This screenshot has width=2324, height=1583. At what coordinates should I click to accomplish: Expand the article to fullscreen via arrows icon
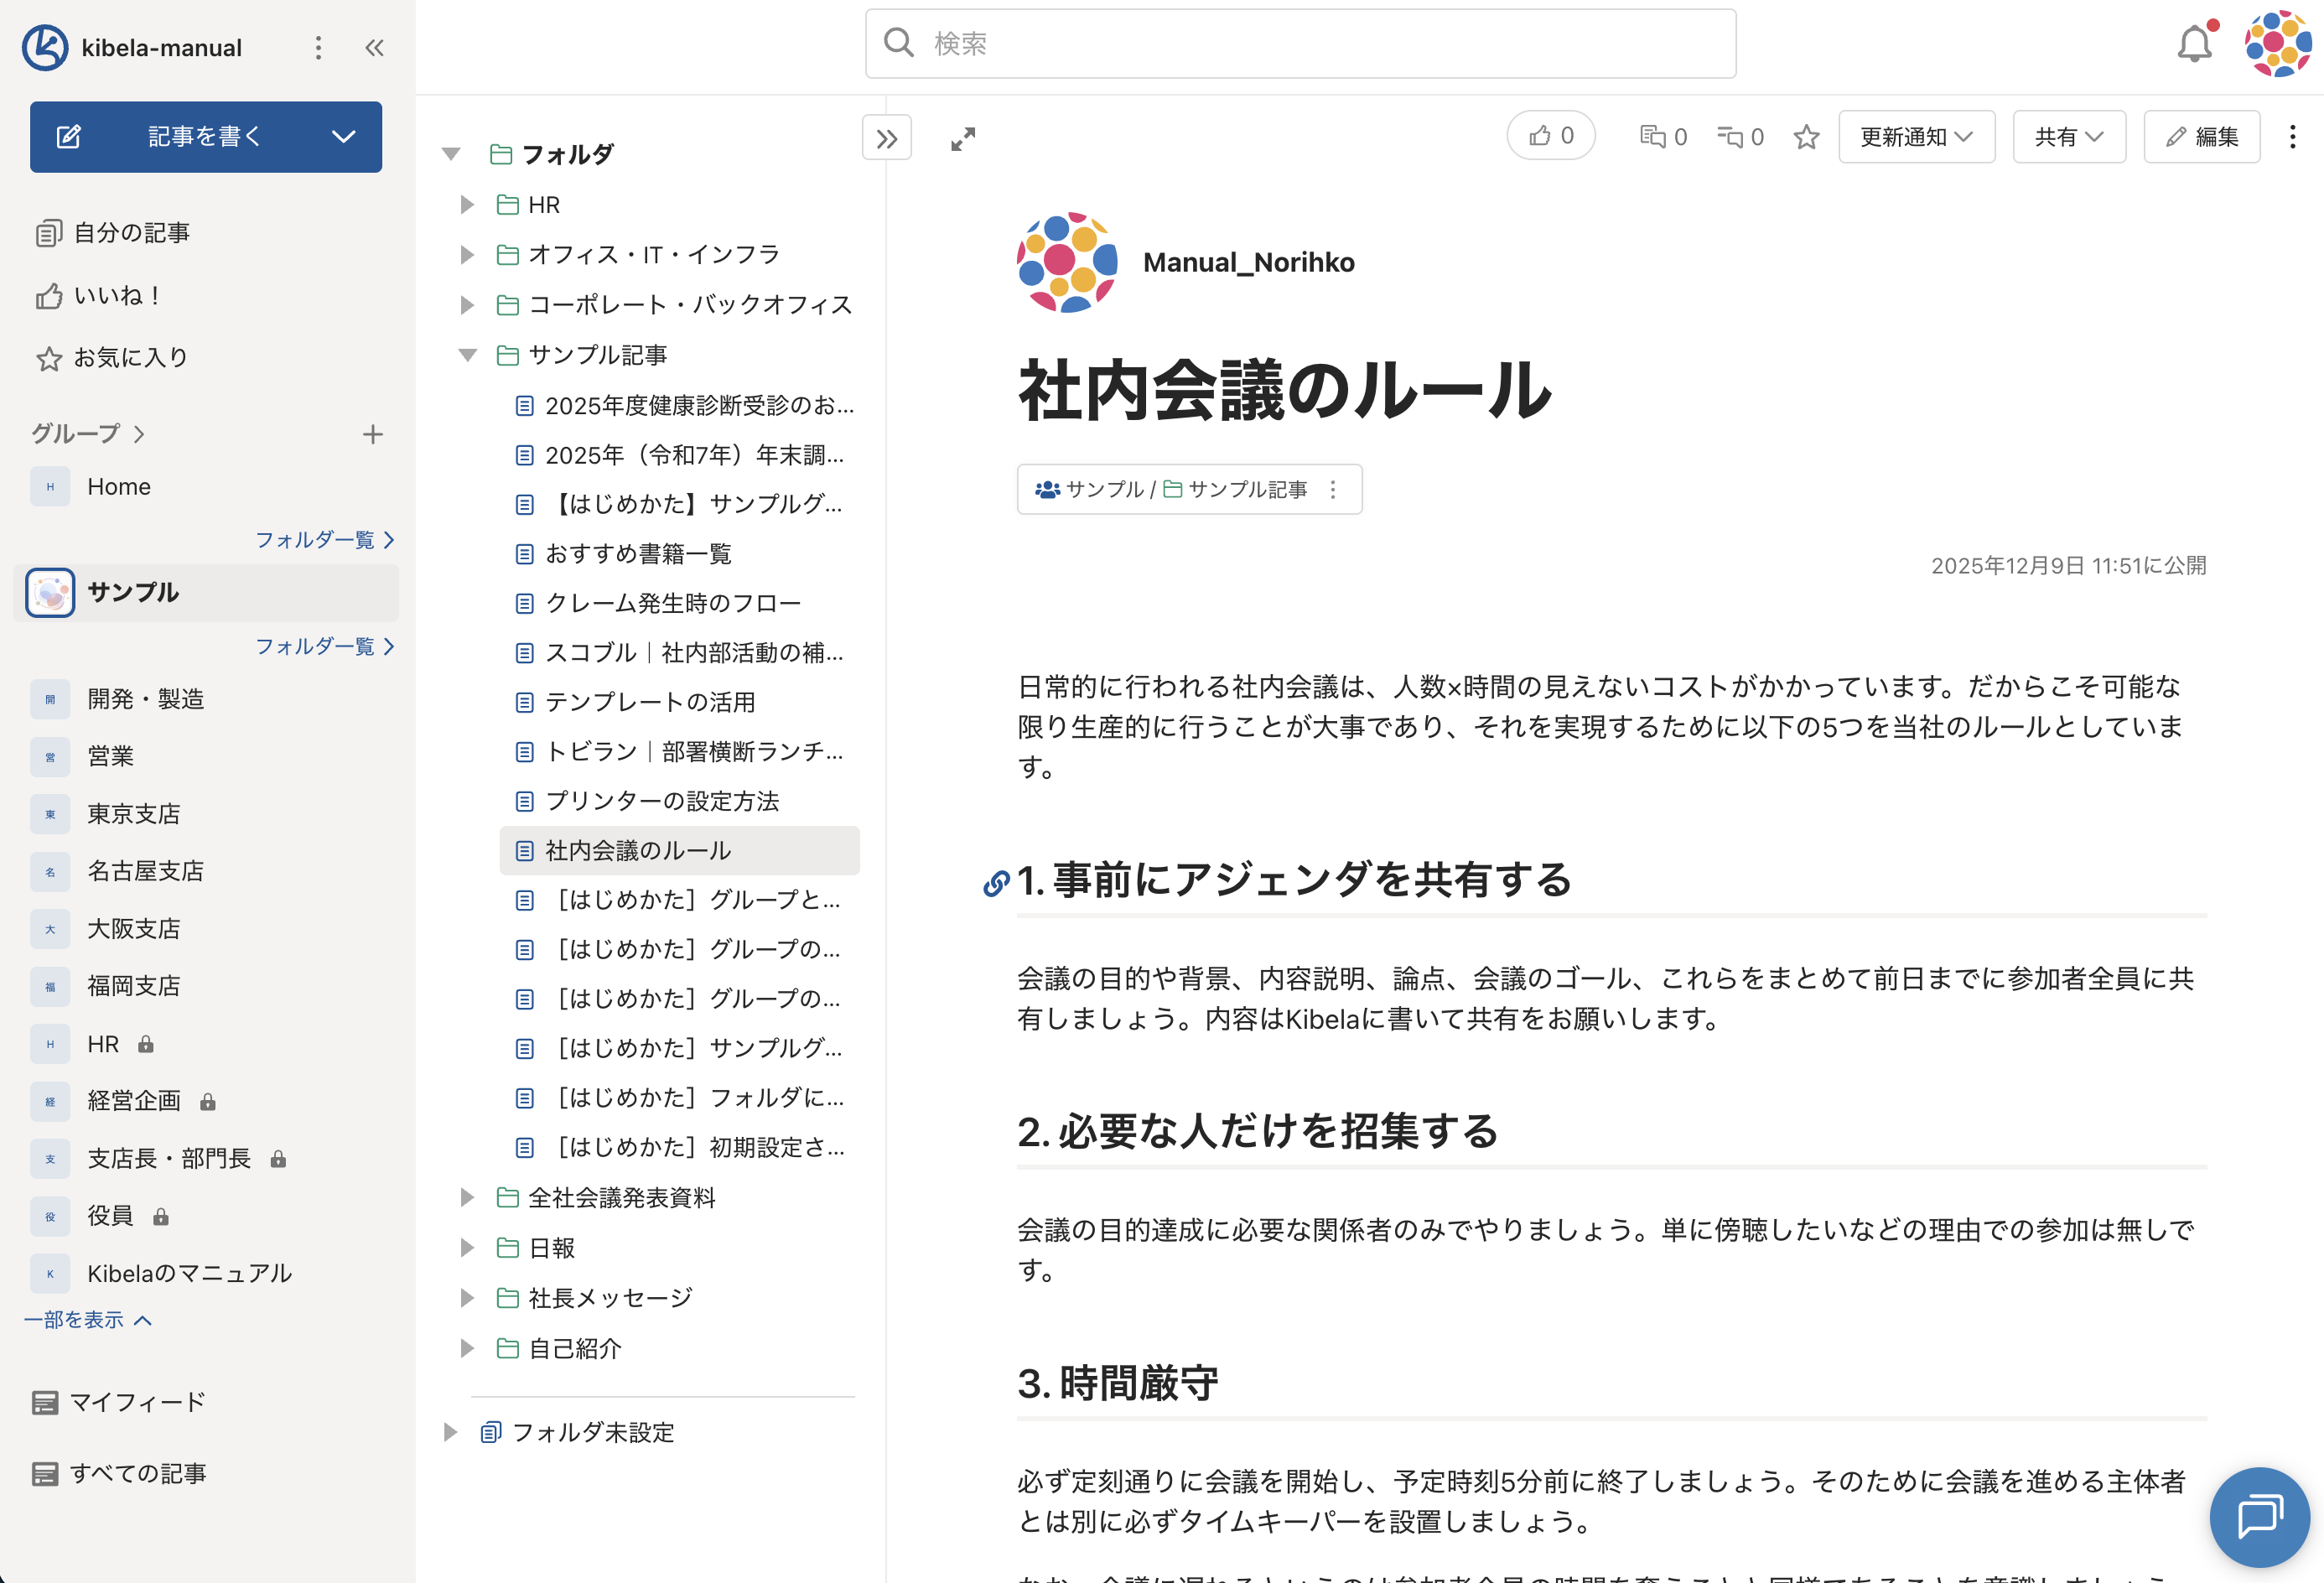point(962,138)
